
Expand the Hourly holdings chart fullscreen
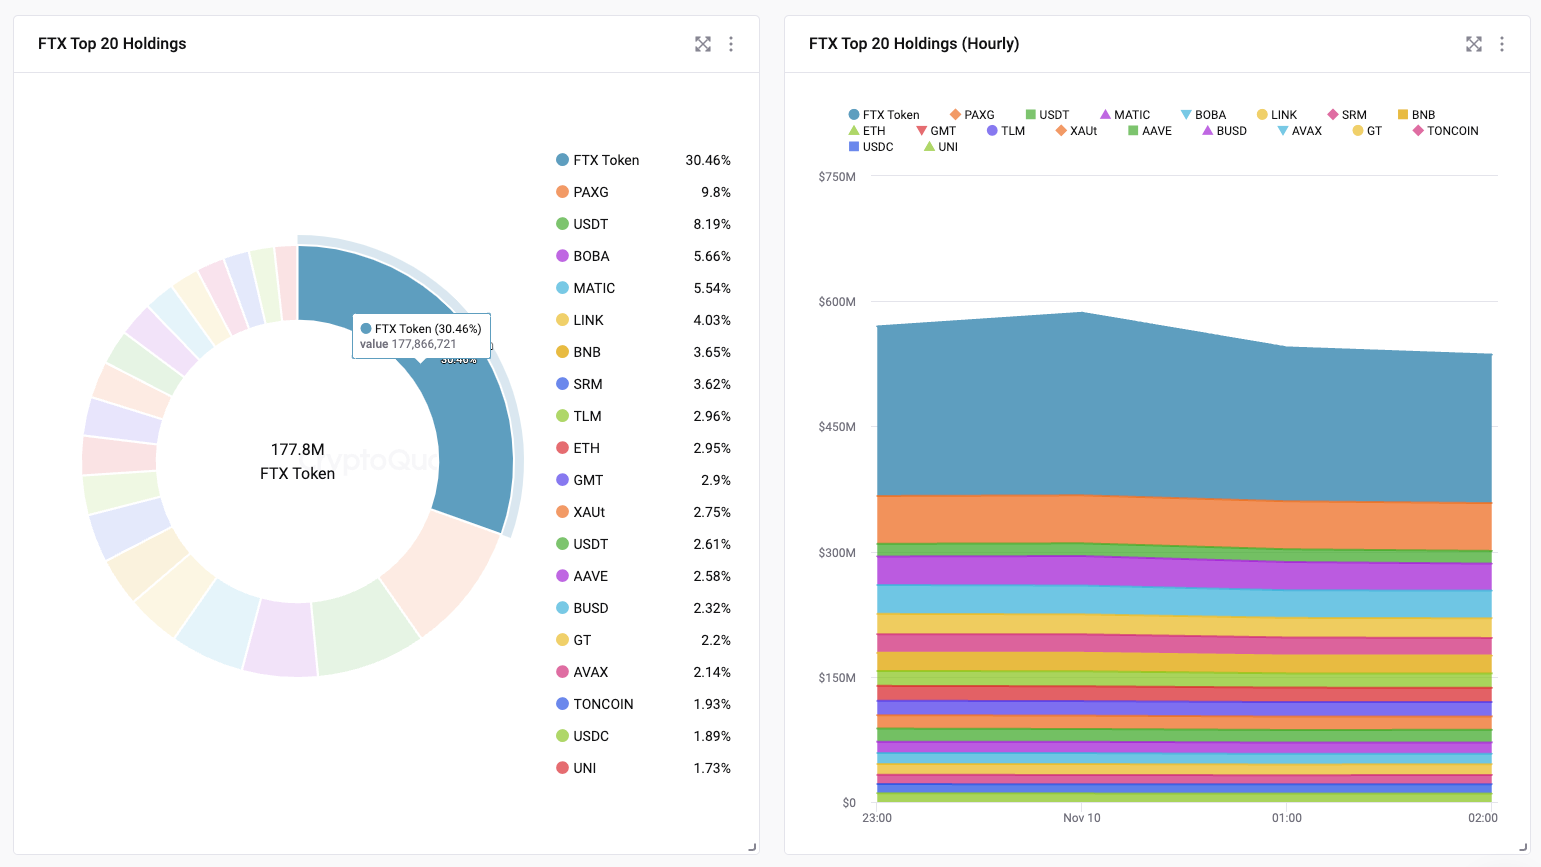(1474, 44)
